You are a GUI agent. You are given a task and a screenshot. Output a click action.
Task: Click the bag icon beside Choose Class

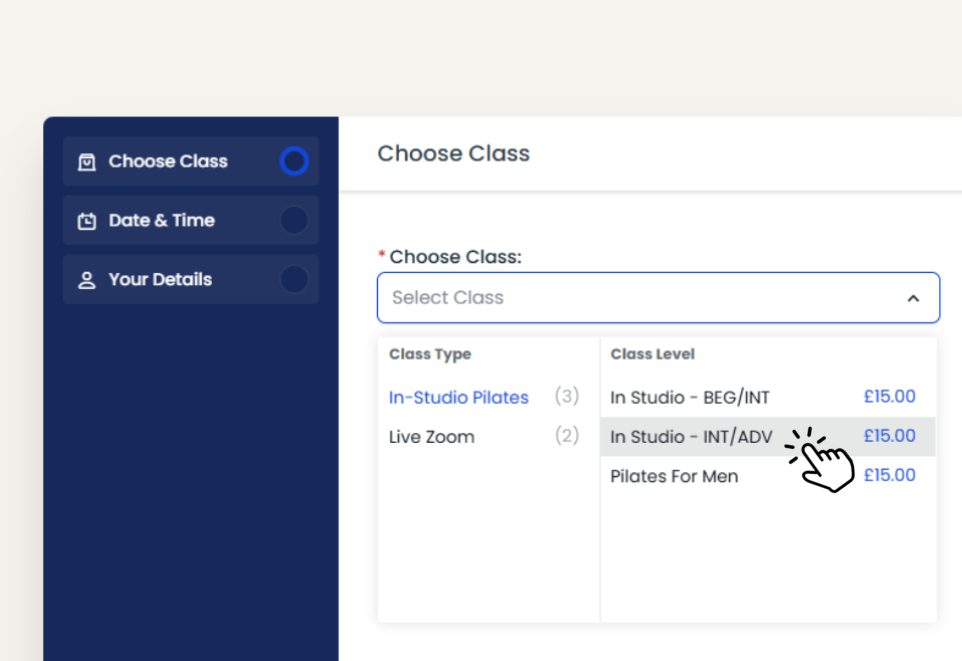pyautogui.click(x=87, y=162)
